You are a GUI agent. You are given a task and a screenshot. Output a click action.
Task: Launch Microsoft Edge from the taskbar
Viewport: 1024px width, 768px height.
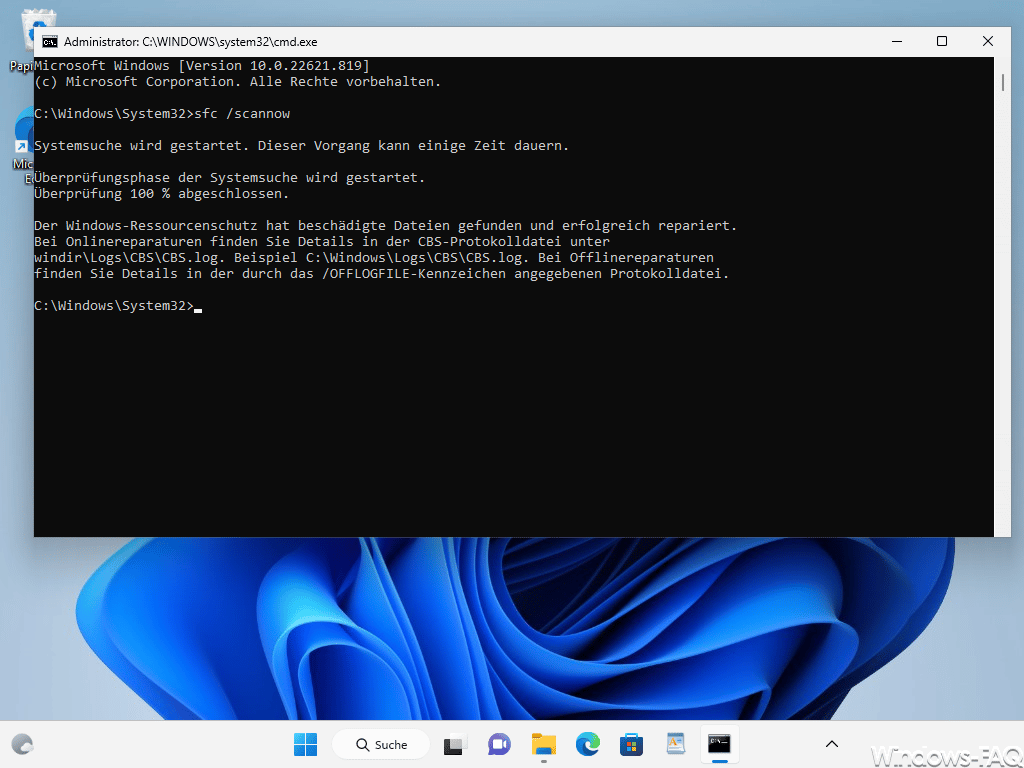pos(588,744)
